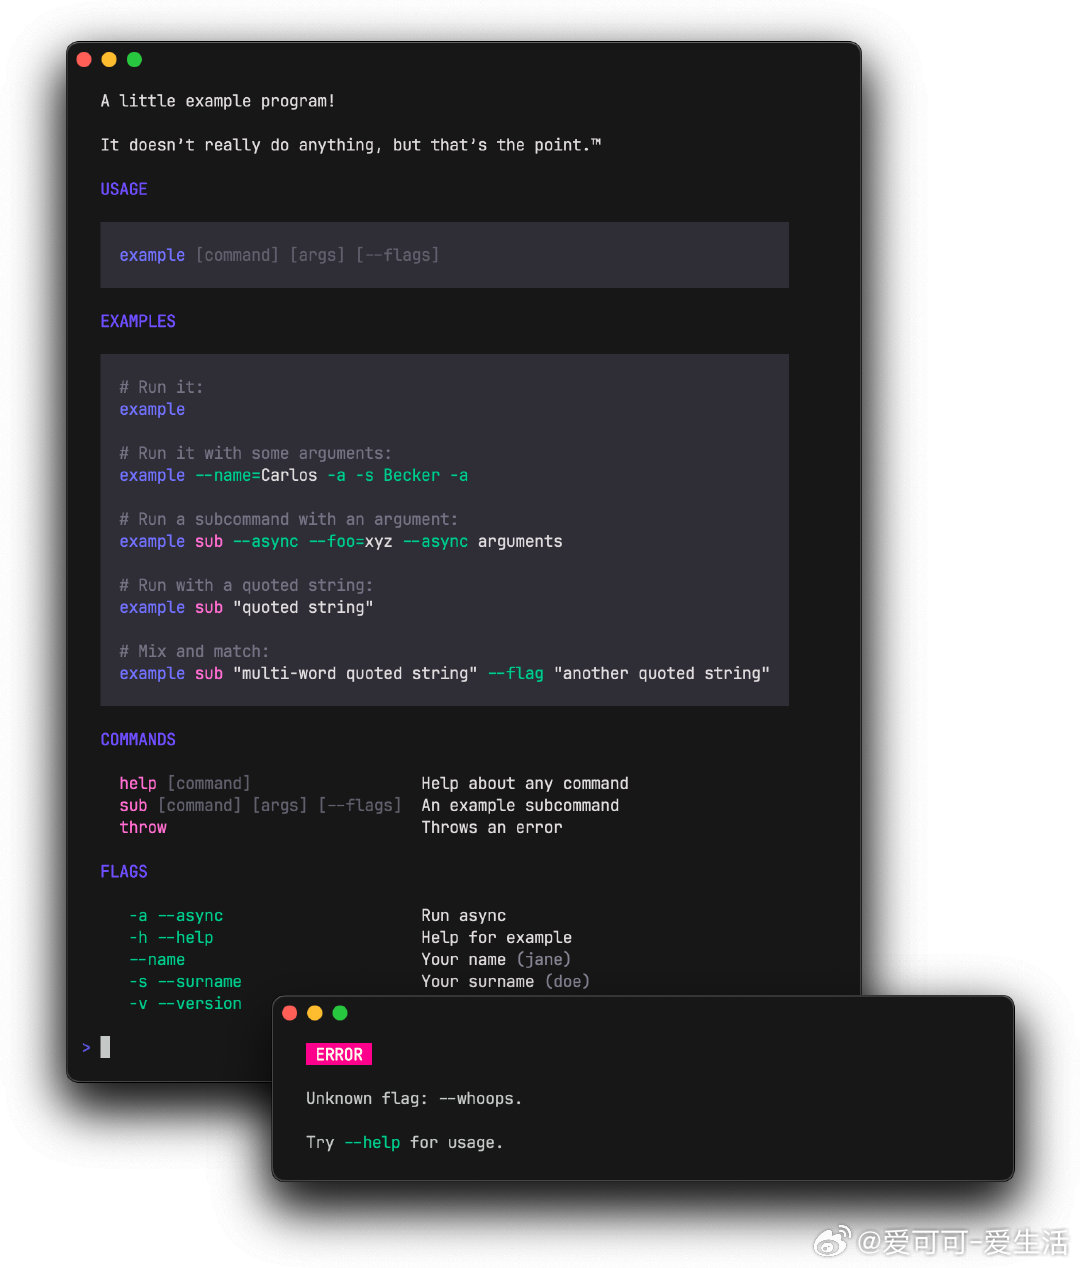This screenshot has height=1268, width=1080.
Task: Click 'Throws an error' description
Action: point(492,827)
